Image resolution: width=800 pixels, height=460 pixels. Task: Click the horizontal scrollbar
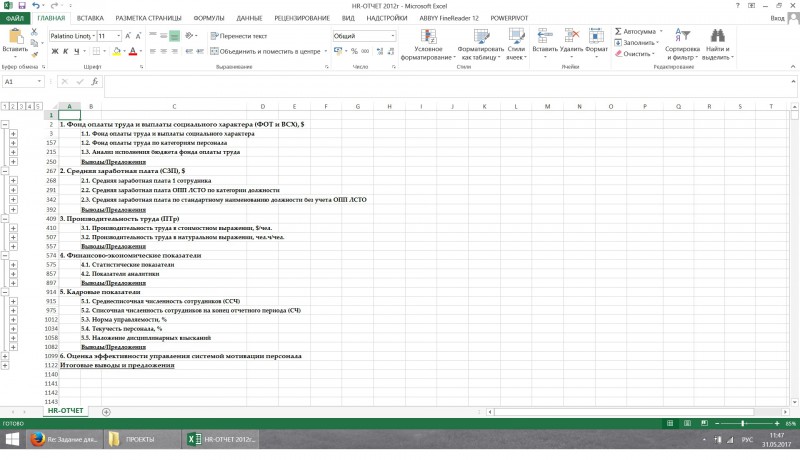click(623, 412)
